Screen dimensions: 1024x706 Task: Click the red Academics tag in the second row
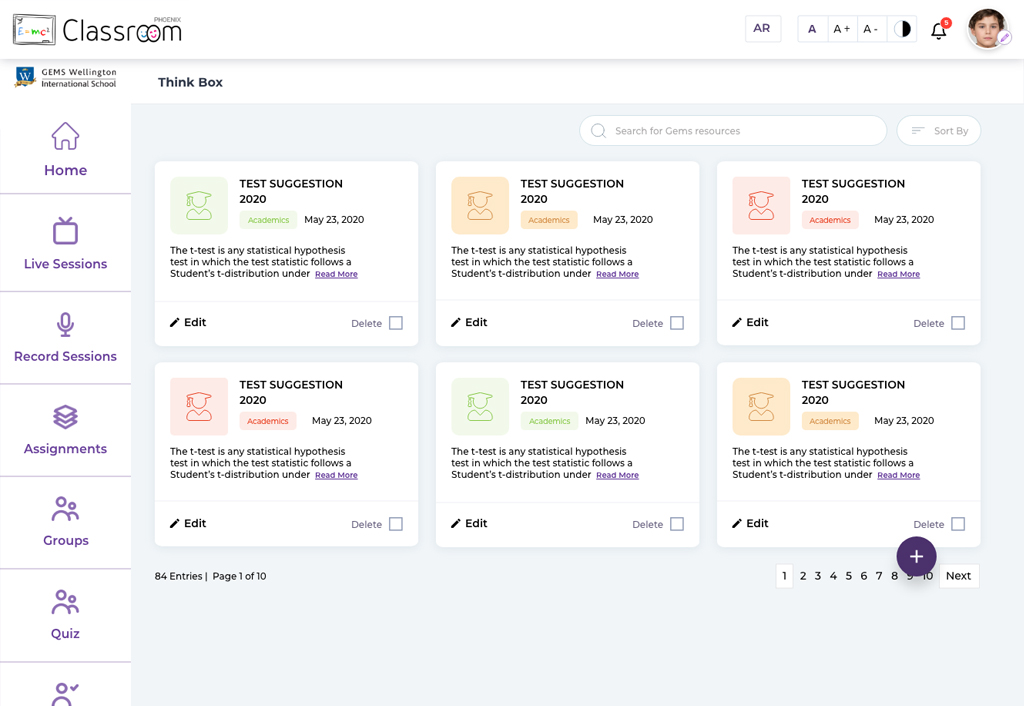click(x=268, y=421)
